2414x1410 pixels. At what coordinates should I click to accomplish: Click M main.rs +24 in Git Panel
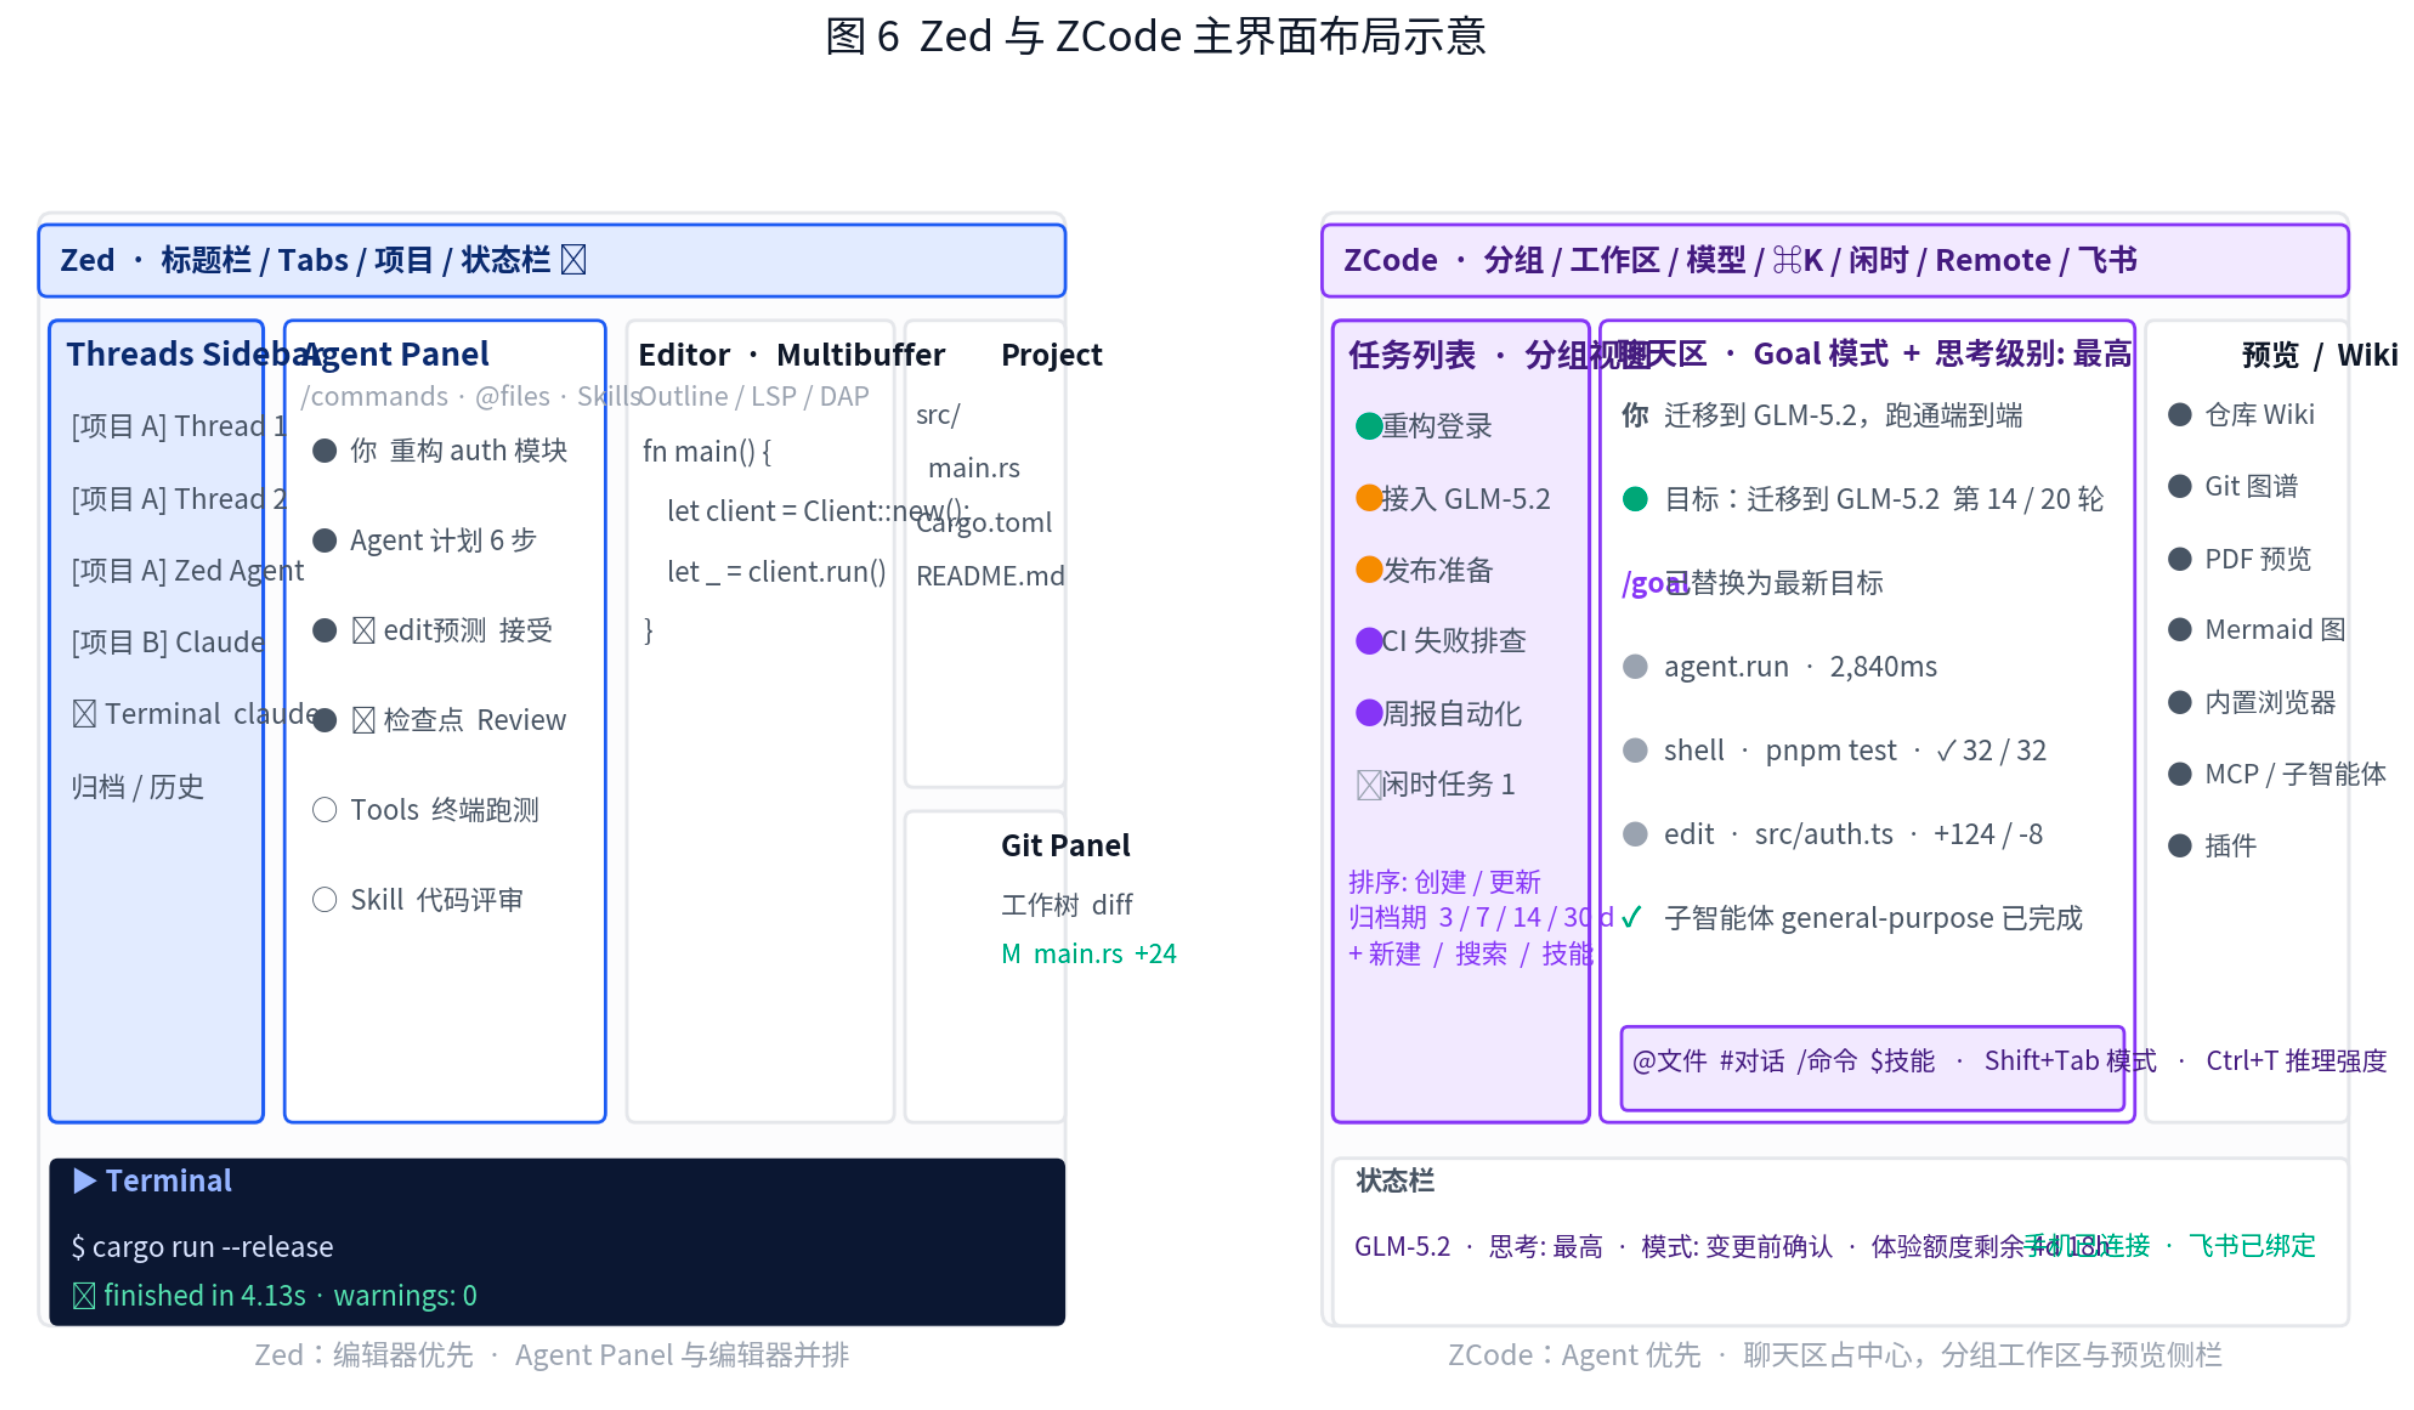point(1089,954)
